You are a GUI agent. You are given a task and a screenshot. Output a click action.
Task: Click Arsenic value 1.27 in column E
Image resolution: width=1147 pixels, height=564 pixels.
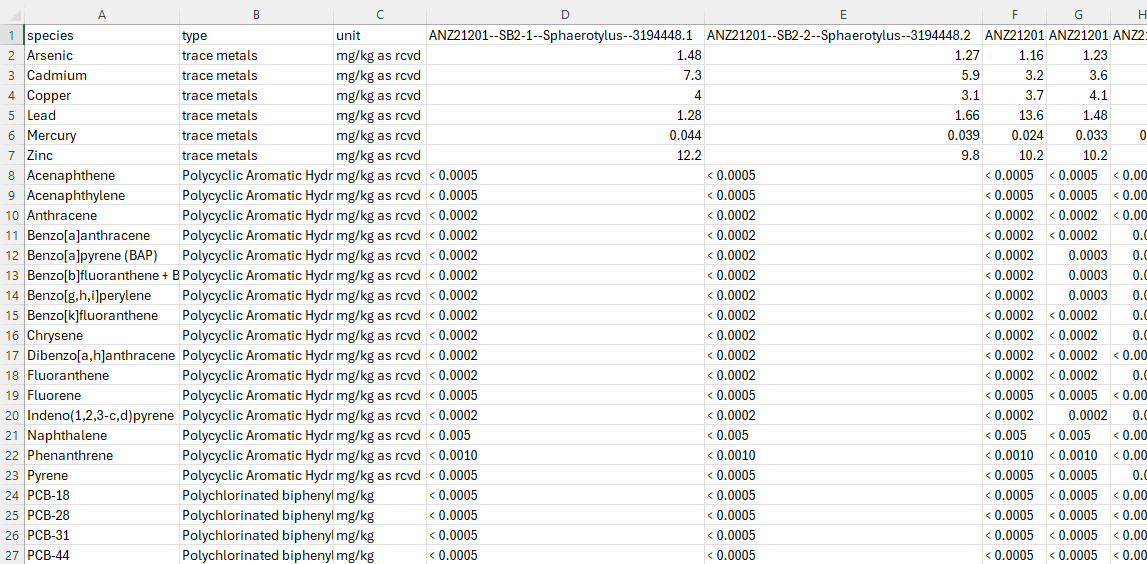click(x=843, y=55)
